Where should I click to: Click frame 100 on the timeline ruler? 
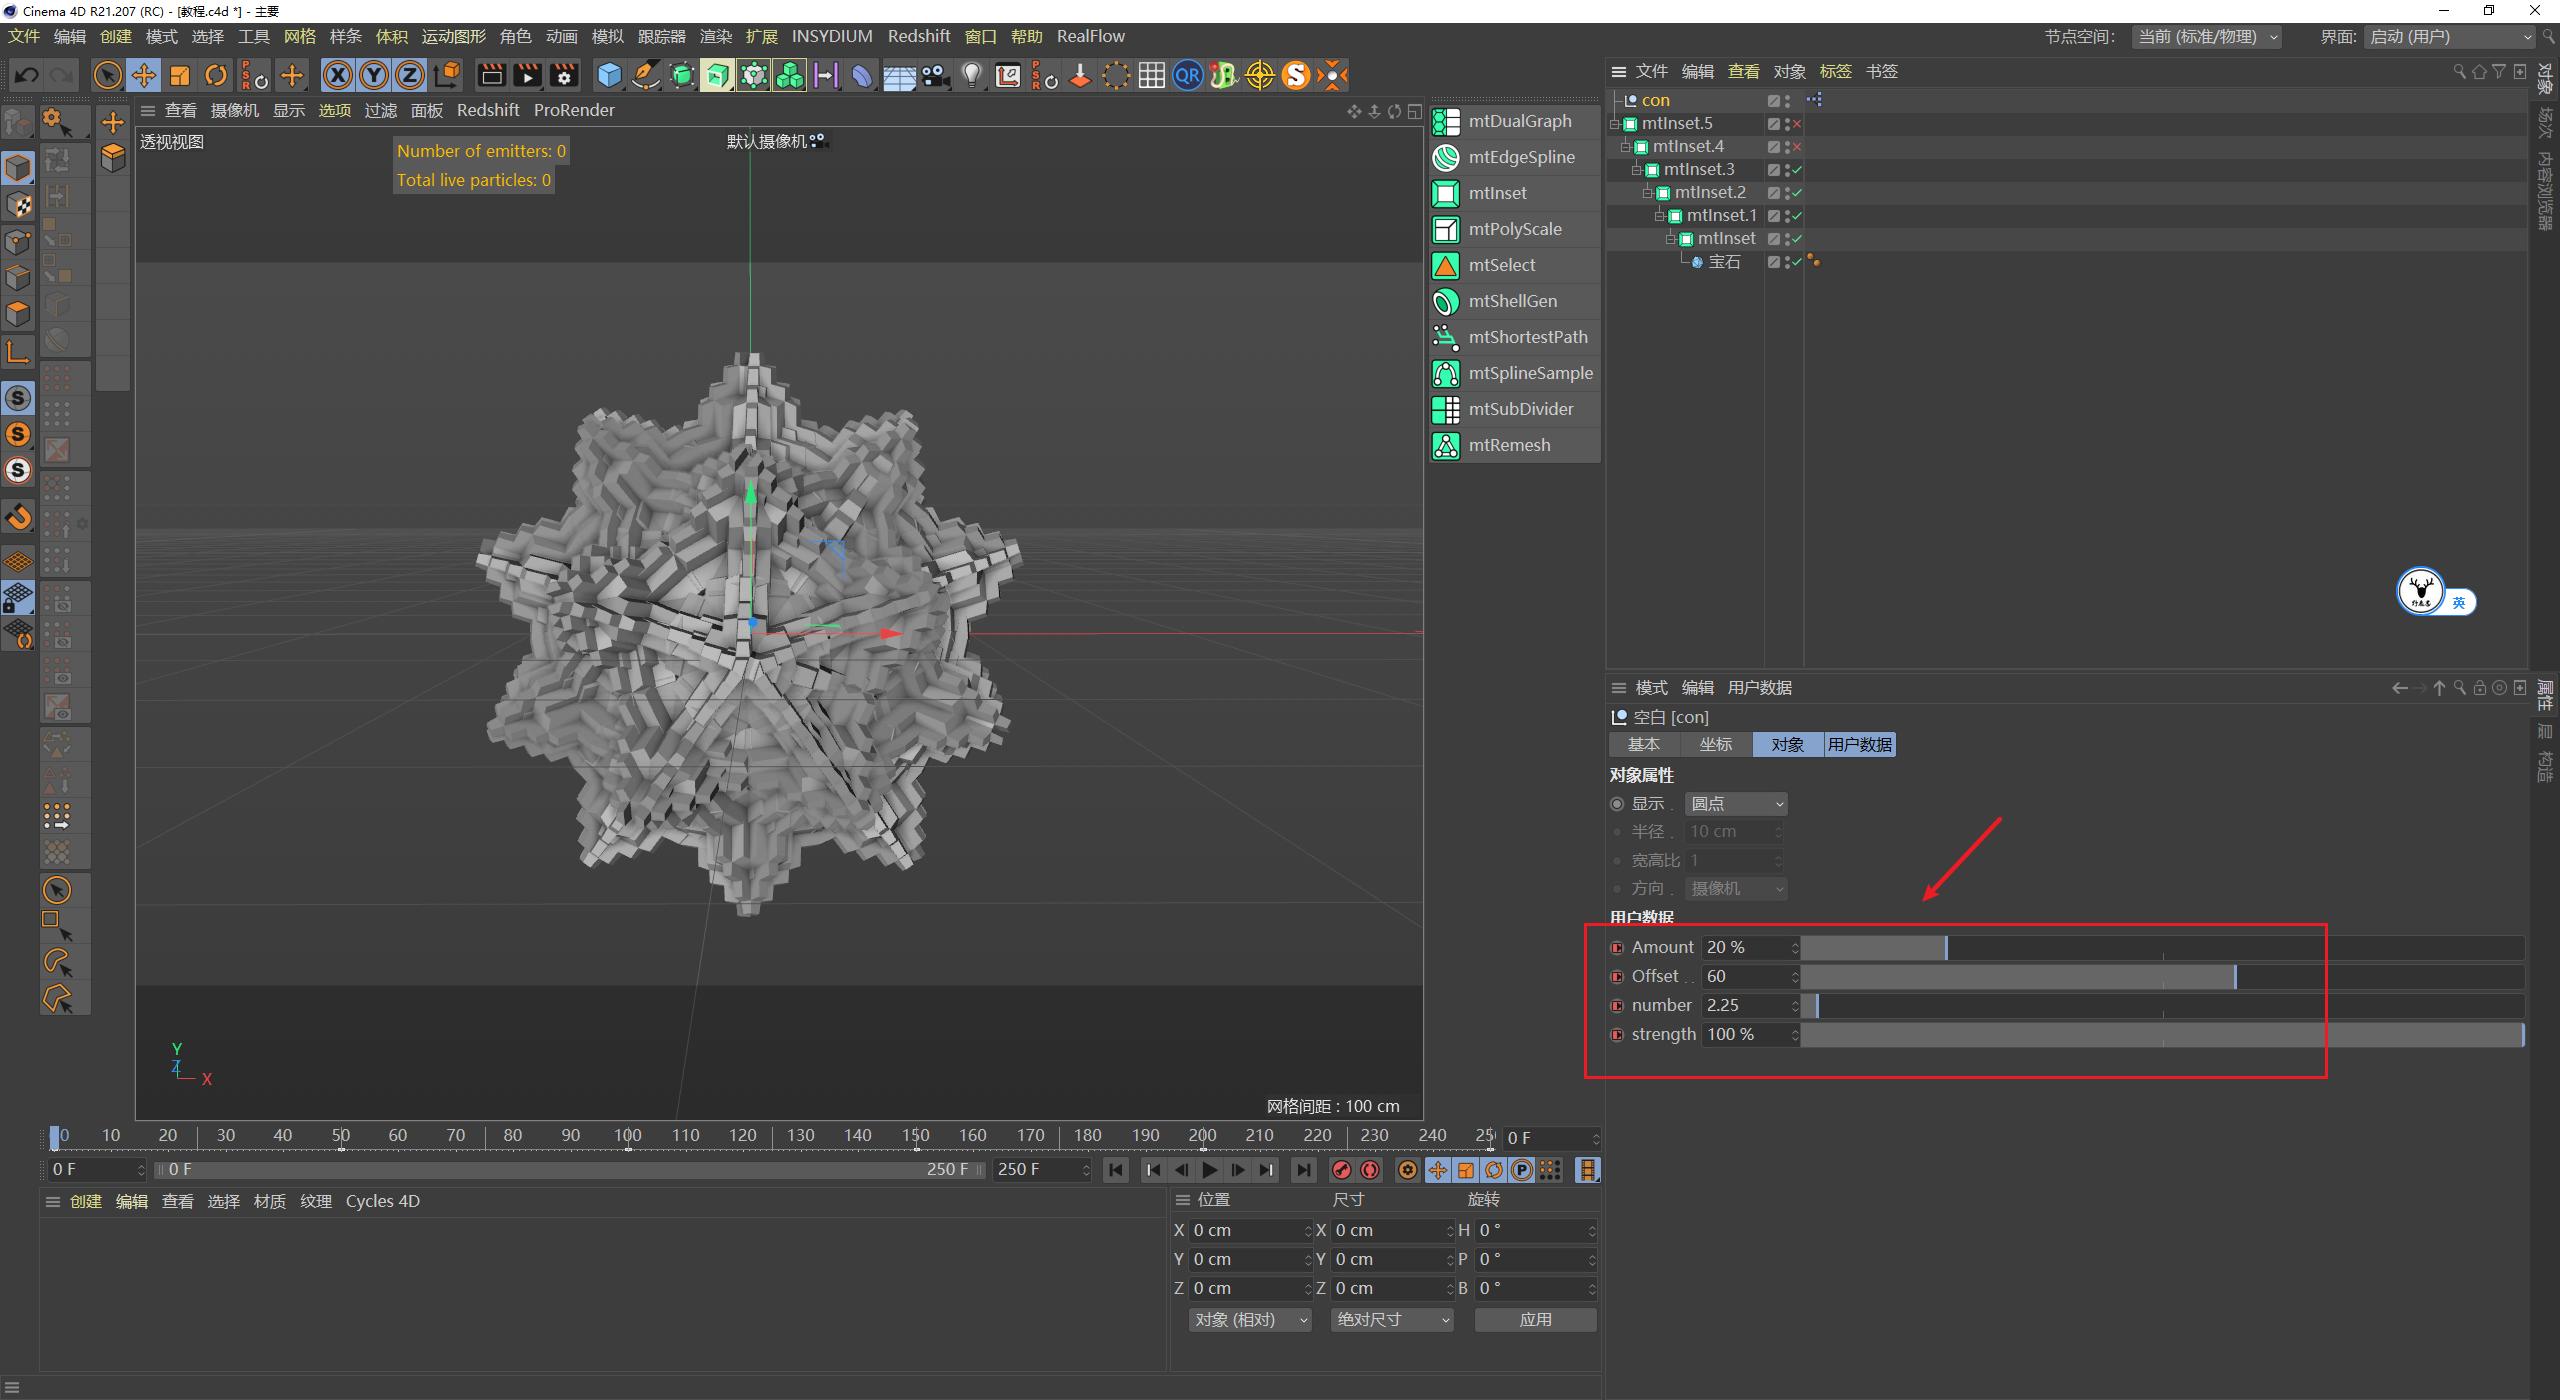[x=627, y=1135]
